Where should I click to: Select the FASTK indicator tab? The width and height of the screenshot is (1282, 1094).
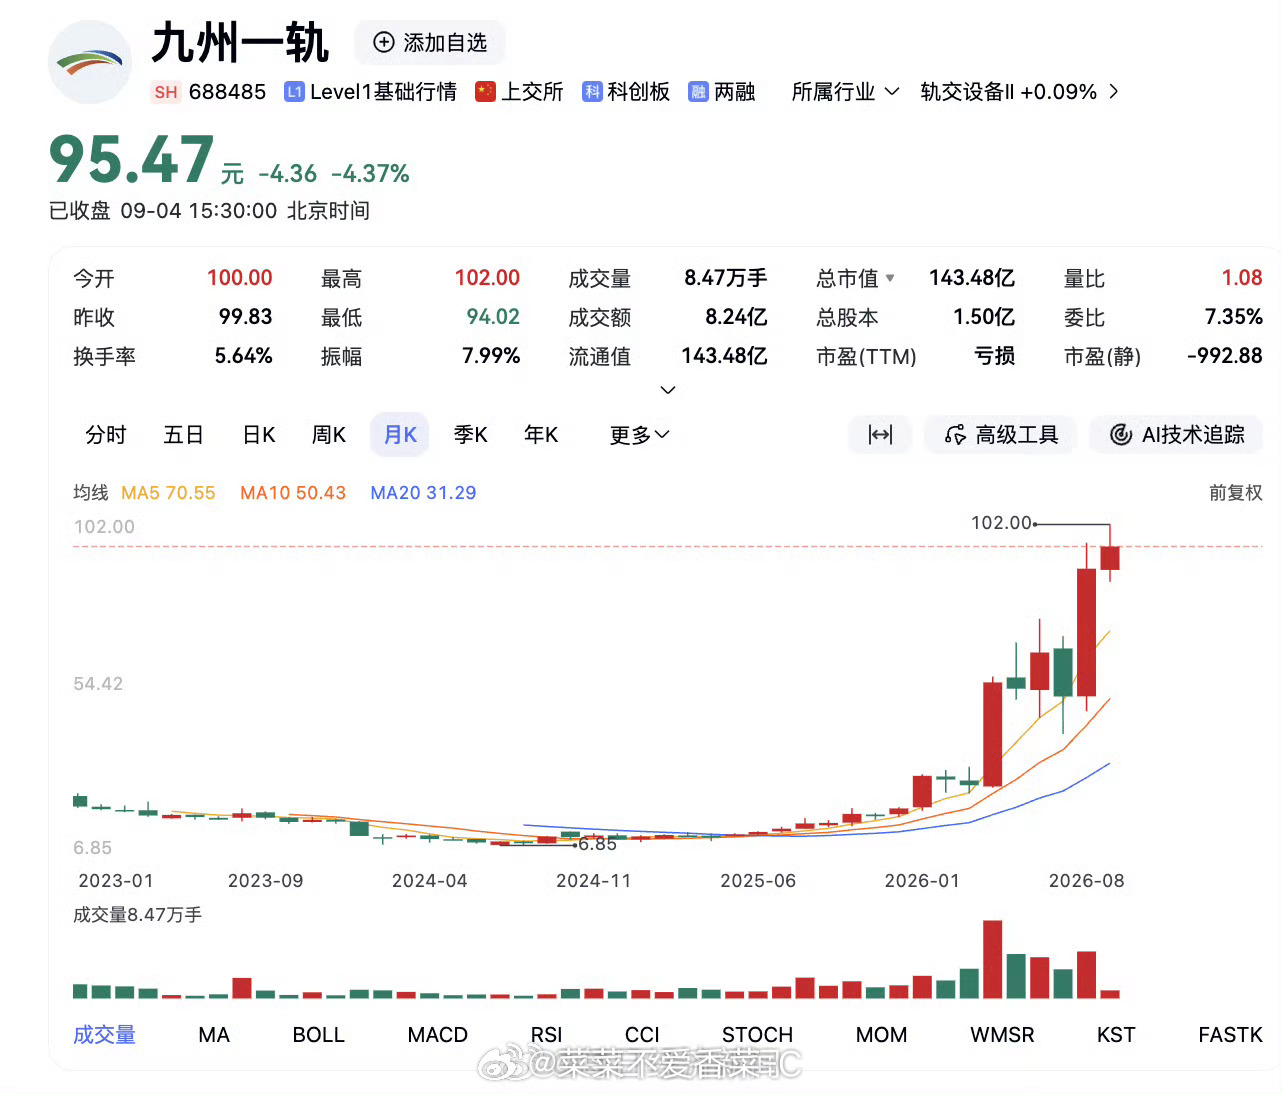1230,1035
